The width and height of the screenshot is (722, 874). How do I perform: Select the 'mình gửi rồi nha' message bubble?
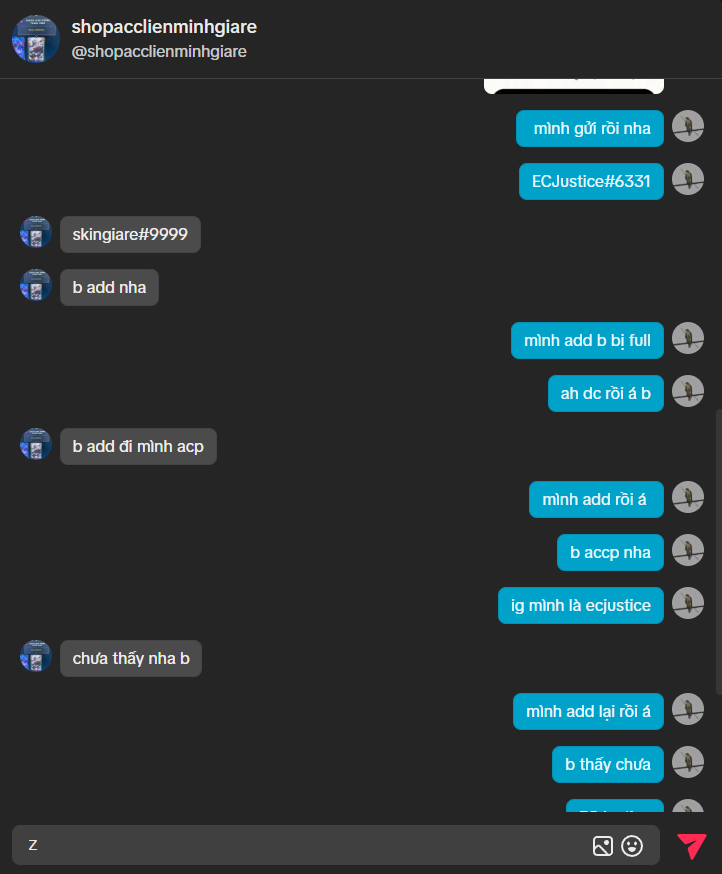[590, 129]
